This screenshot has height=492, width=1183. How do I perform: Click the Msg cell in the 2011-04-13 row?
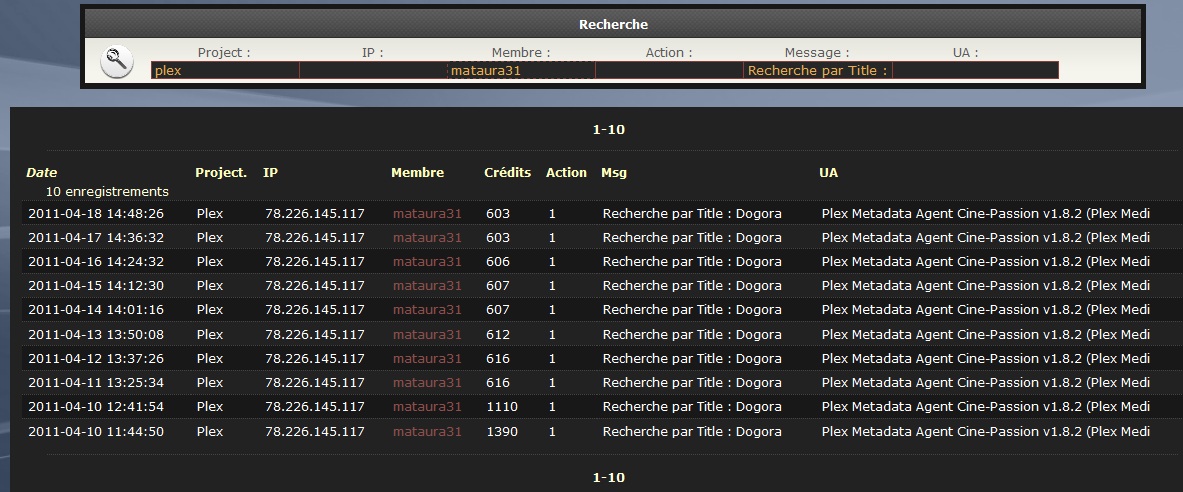[692, 334]
